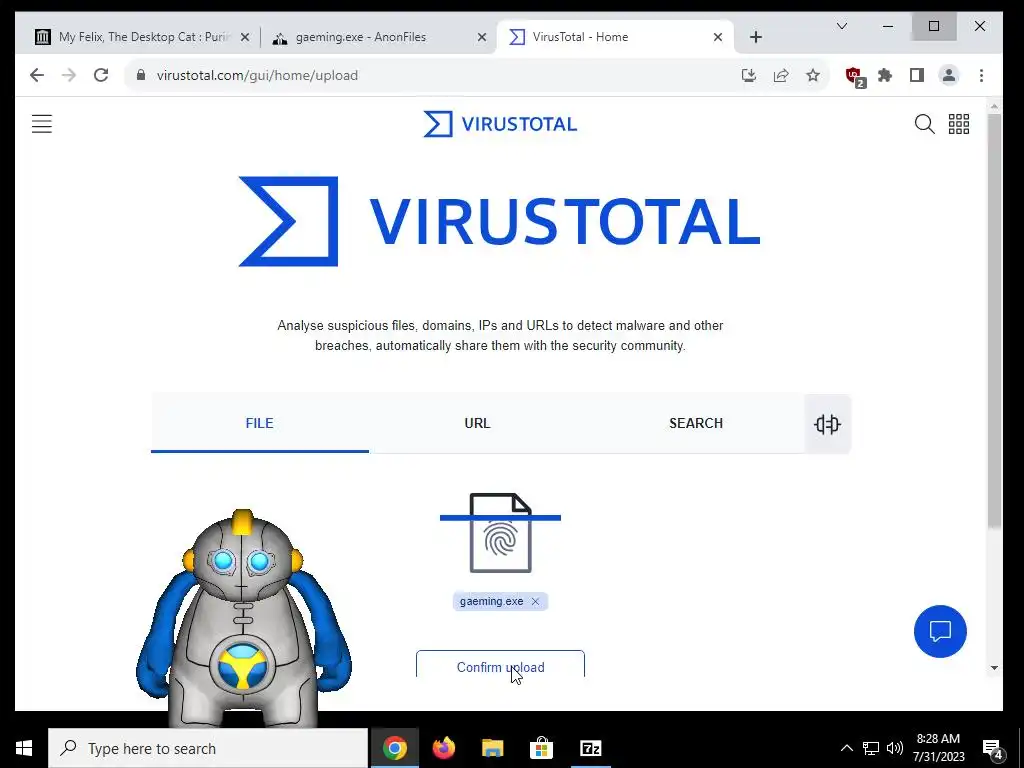Open a new browser tab
The width and height of the screenshot is (1024, 768).
[756, 37]
